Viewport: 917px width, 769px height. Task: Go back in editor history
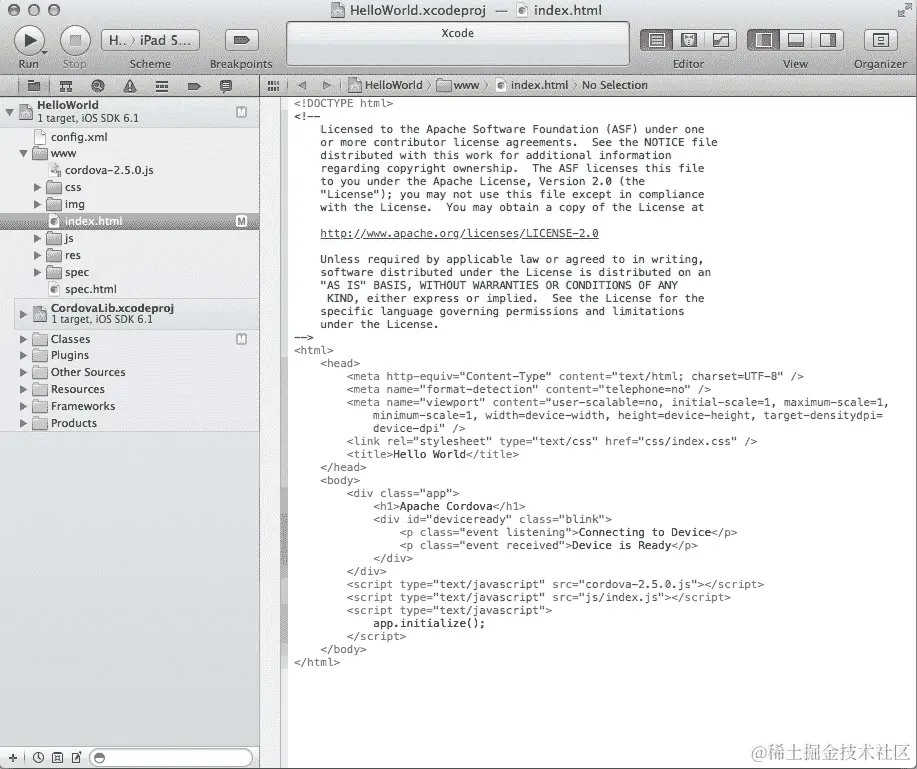click(x=302, y=85)
